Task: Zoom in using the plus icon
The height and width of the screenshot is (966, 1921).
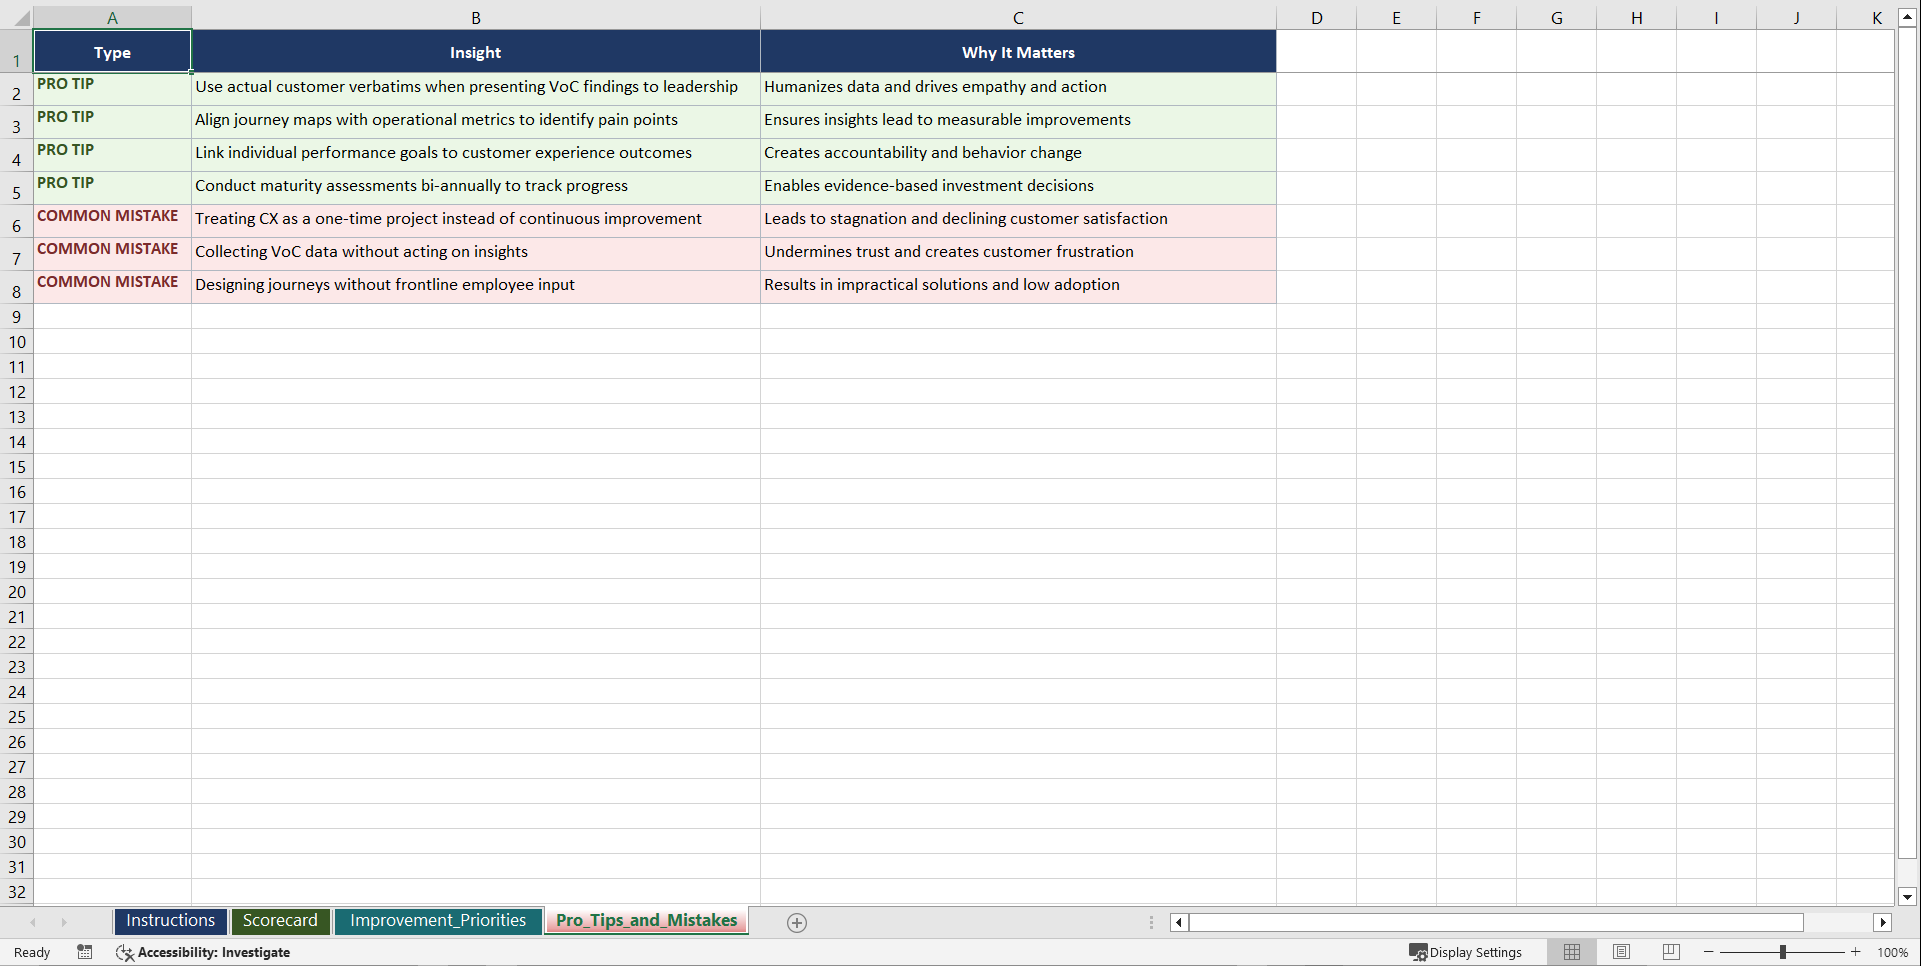Action: 1856,952
